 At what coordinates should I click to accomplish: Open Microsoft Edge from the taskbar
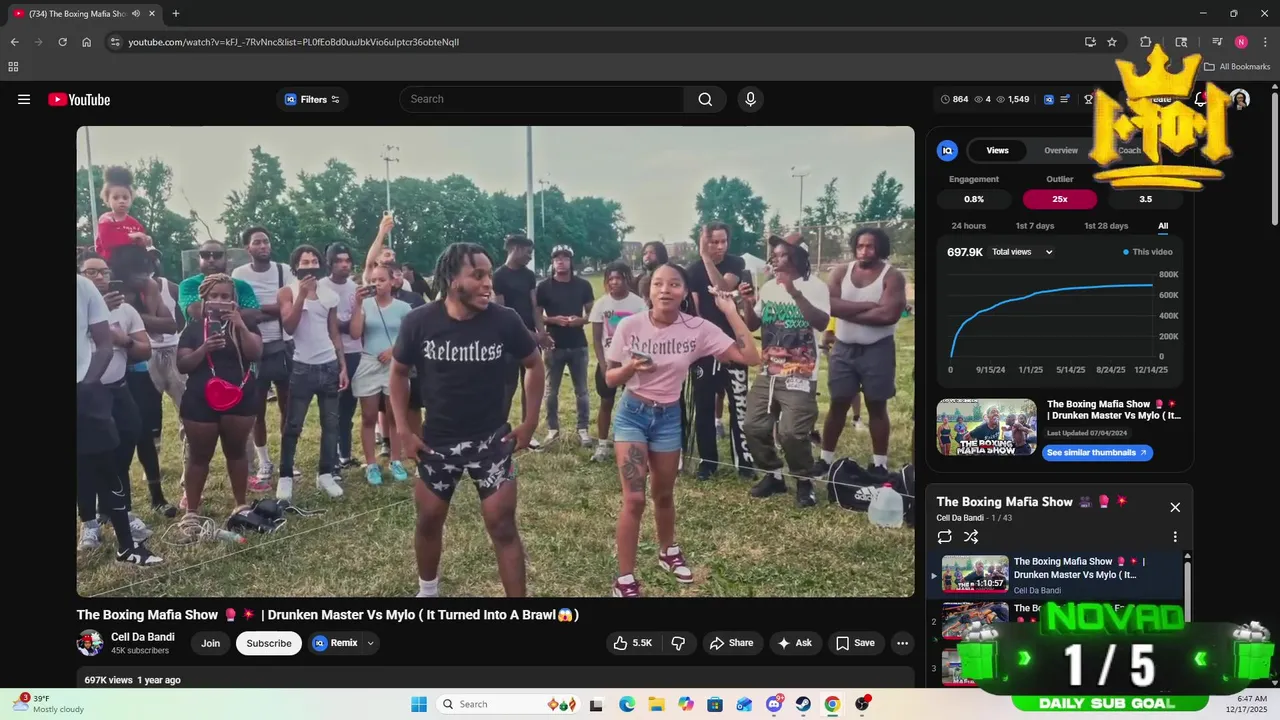click(627, 704)
